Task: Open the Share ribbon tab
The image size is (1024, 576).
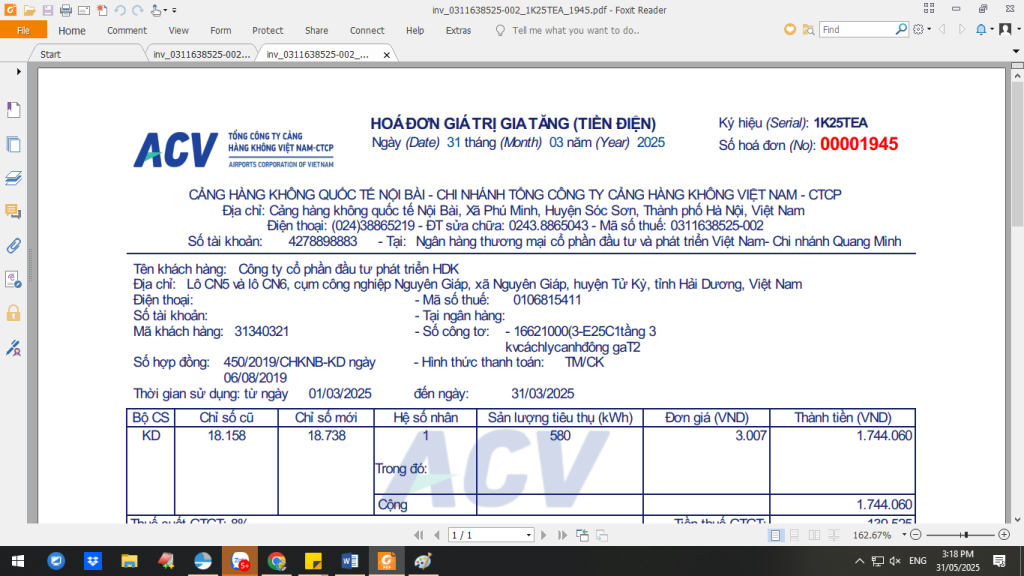Action: pos(317,30)
